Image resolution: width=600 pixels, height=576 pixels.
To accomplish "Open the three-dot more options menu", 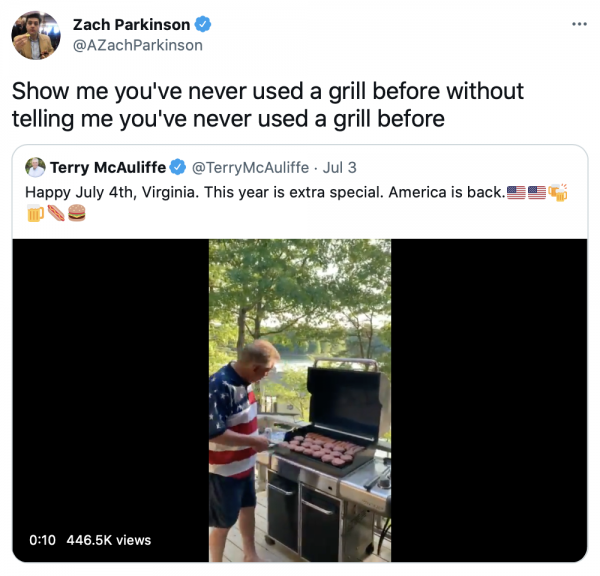I will pyautogui.click(x=579, y=24).
